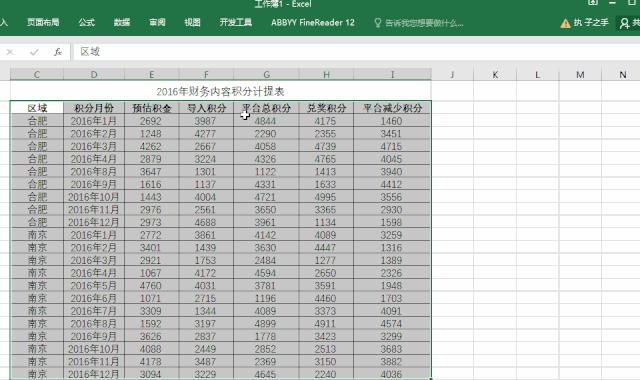Select column H header

click(x=326, y=74)
